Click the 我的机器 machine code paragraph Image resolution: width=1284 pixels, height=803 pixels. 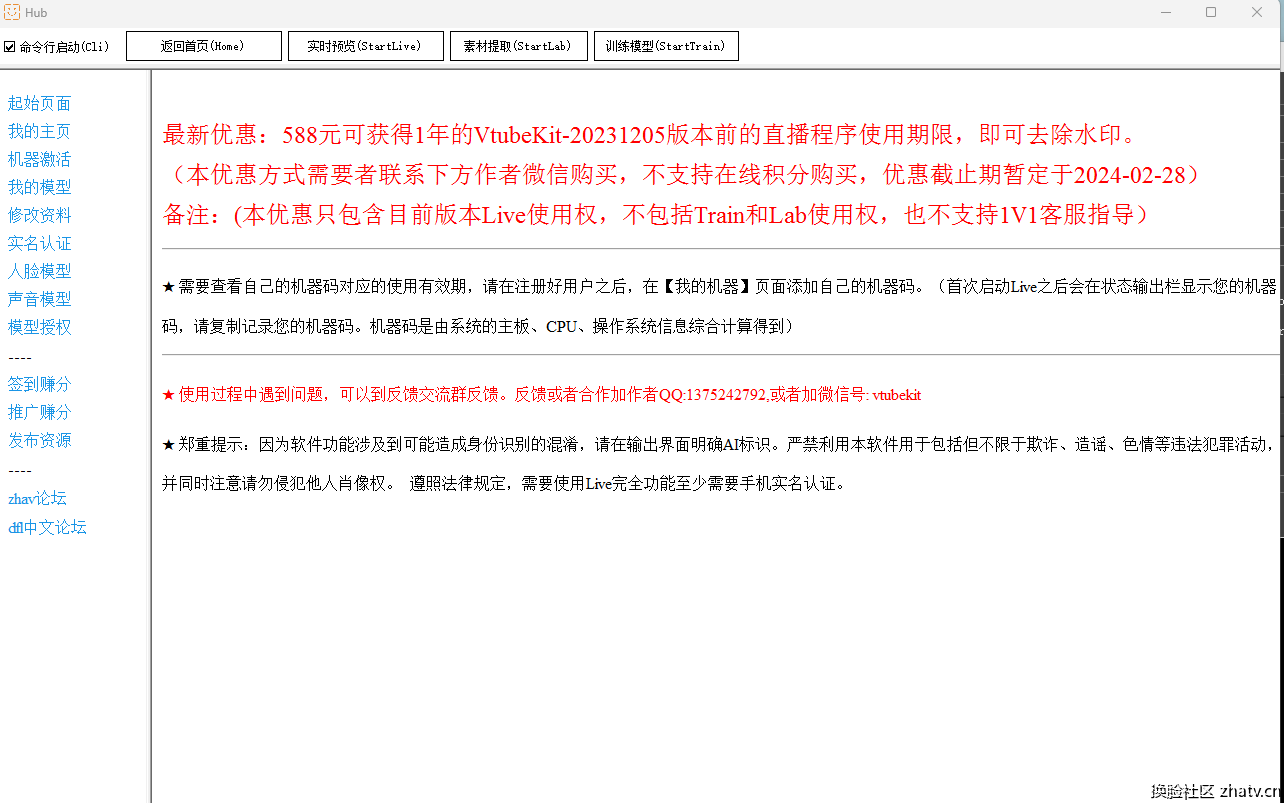click(x=719, y=307)
